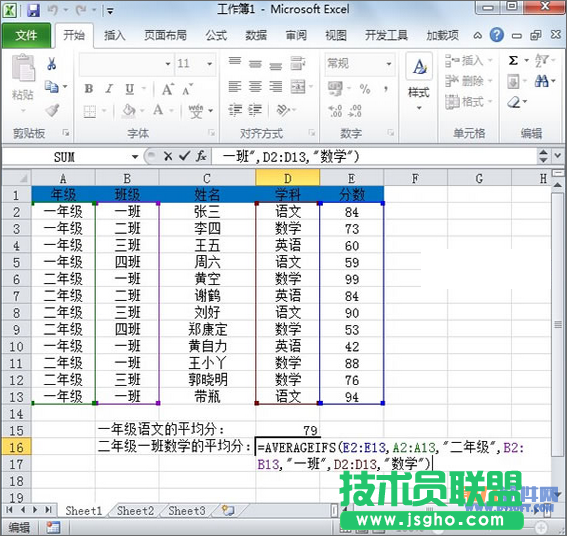Click the Undo arrow icon
Screen dimensions: 567x536
(53, 10)
